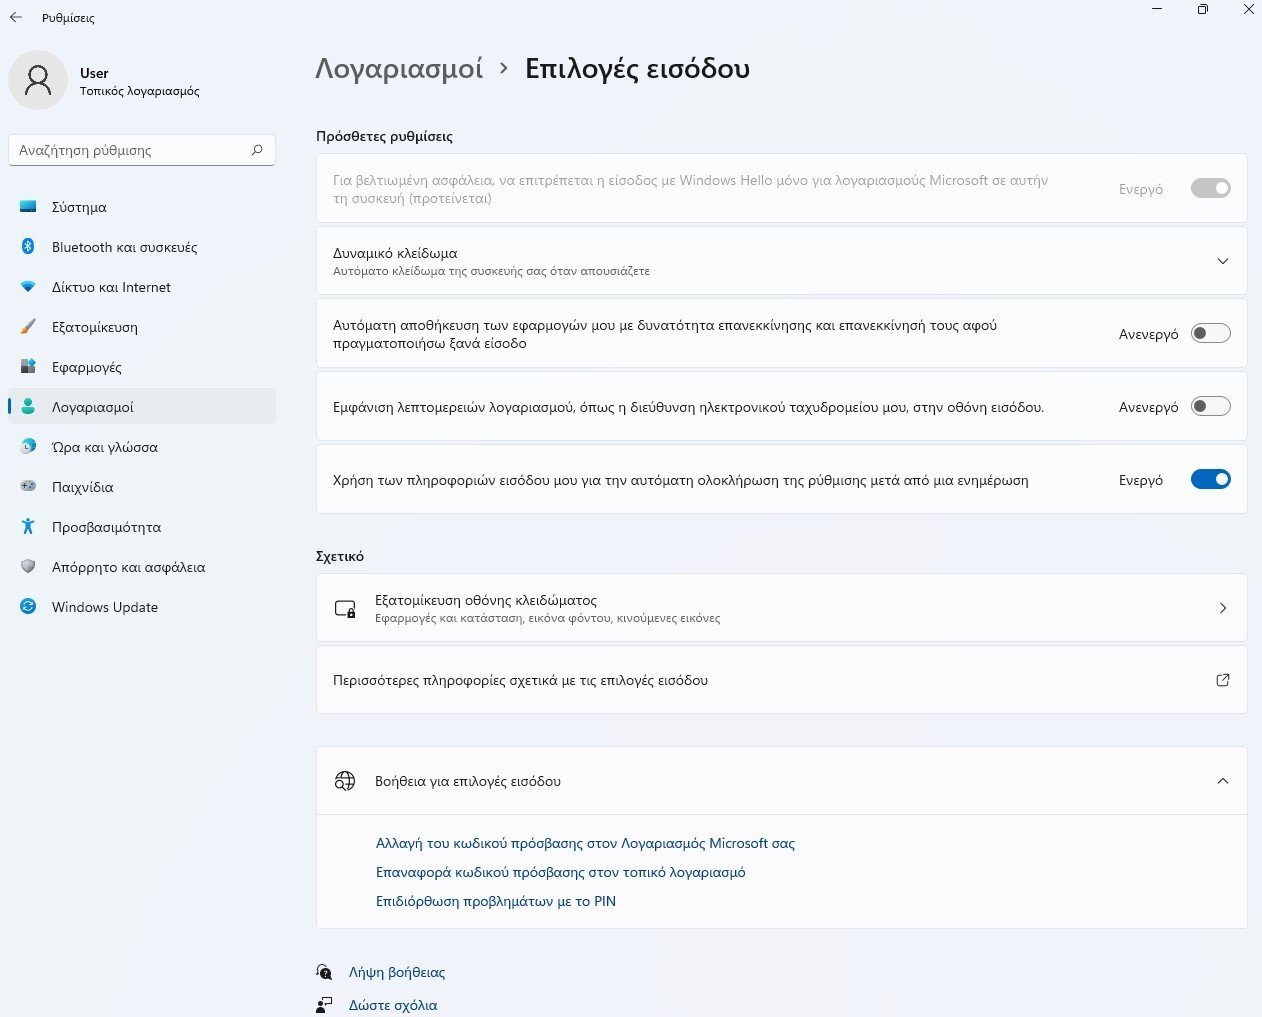The width and height of the screenshot is (1262, 1017).
Task: Enable automatic saving of restartable apps toggle
Action: click(x=1210, y=334)
